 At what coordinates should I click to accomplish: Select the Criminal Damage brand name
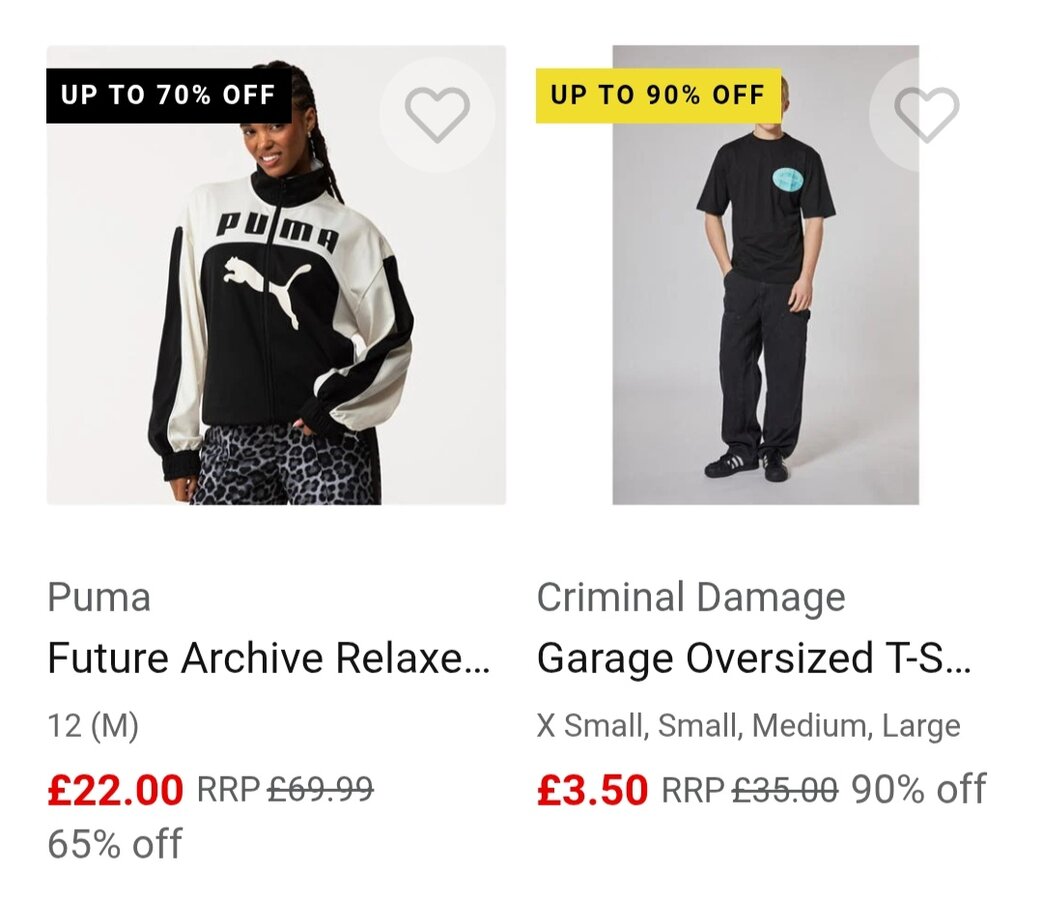(691, 598)
